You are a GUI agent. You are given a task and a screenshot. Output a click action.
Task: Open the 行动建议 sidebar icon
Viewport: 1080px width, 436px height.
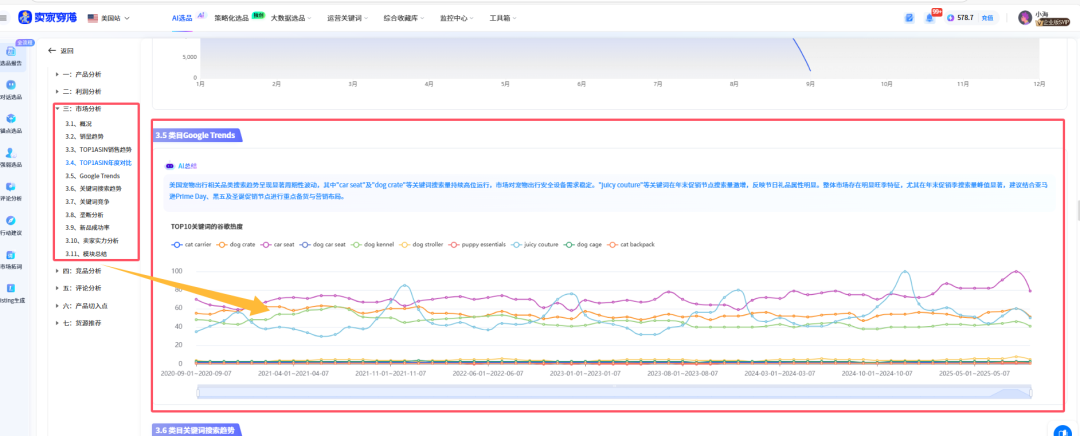[x=11, y=220]
